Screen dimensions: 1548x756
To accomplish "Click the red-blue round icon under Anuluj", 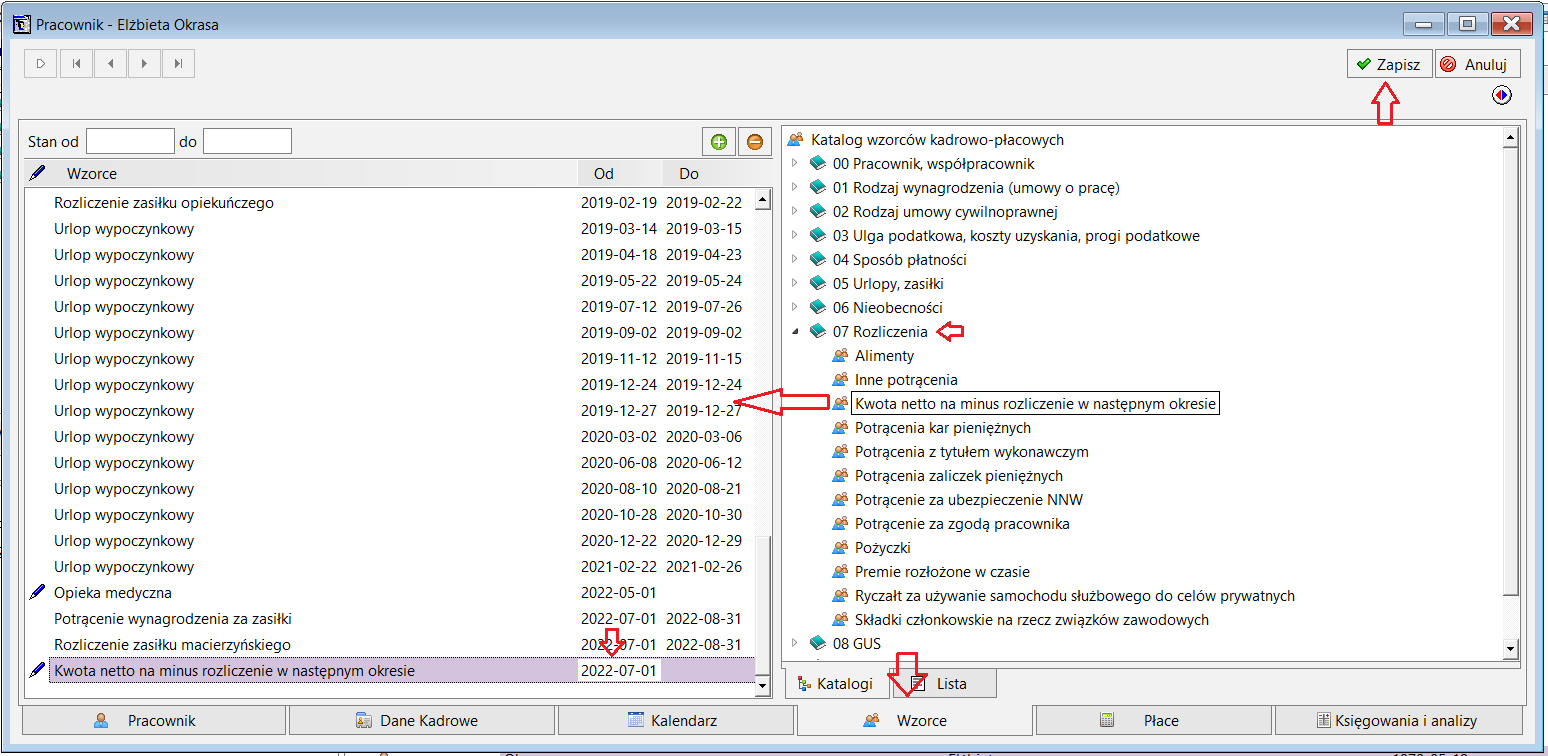I will pos(1502,95).
